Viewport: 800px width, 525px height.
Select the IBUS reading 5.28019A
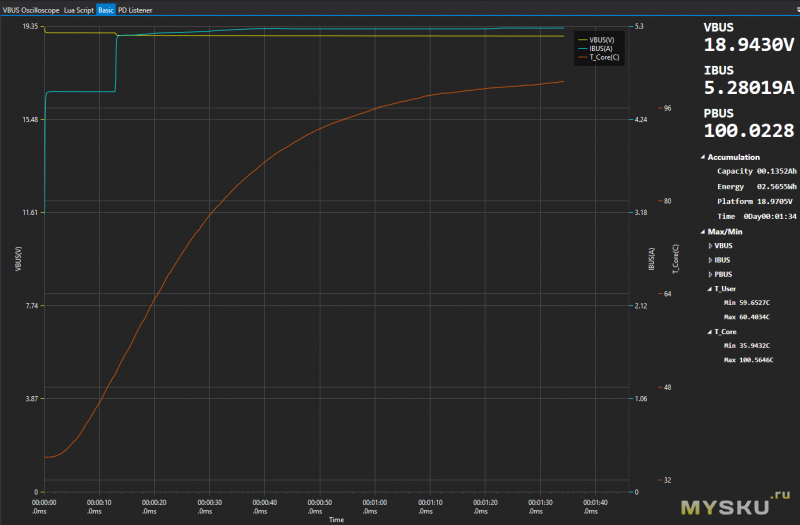(748, 88)
